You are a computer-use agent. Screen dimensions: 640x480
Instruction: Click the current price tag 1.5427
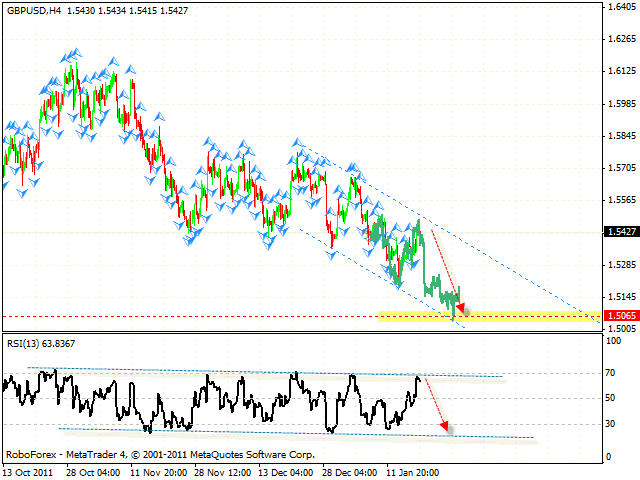(619, 232)
